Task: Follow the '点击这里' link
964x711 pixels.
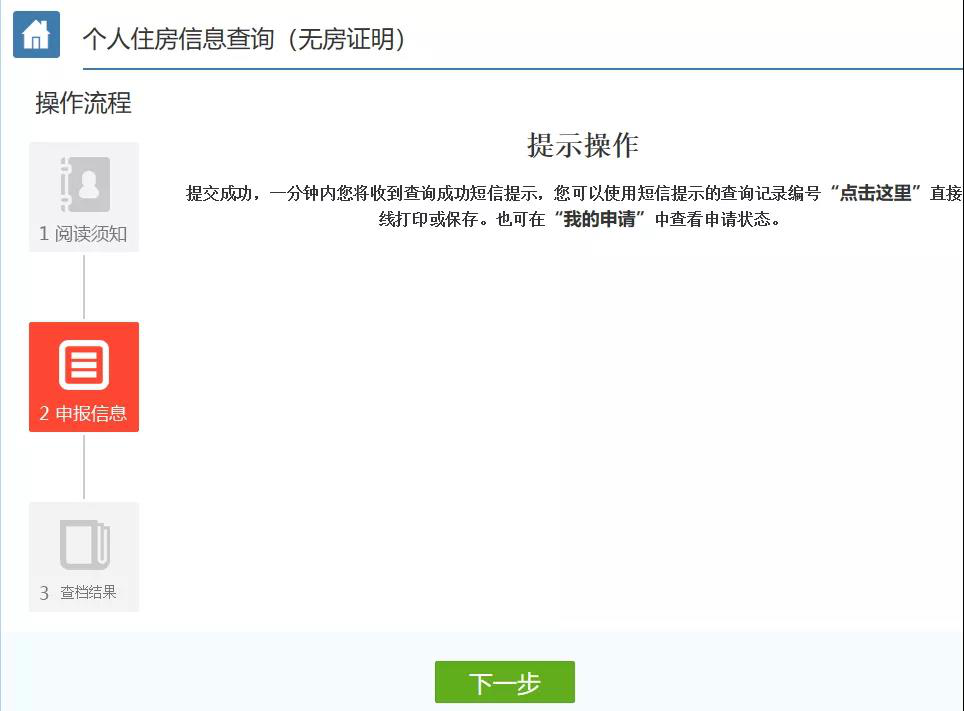Action: (875, 193)
